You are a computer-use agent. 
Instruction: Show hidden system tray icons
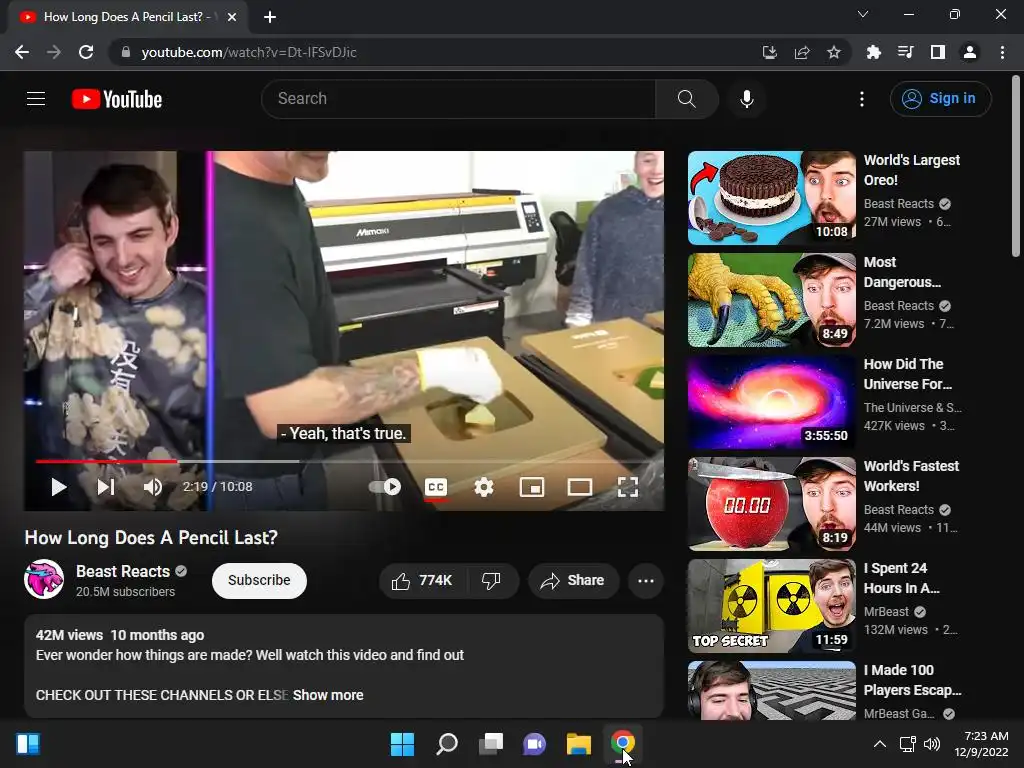click(880, 744)
